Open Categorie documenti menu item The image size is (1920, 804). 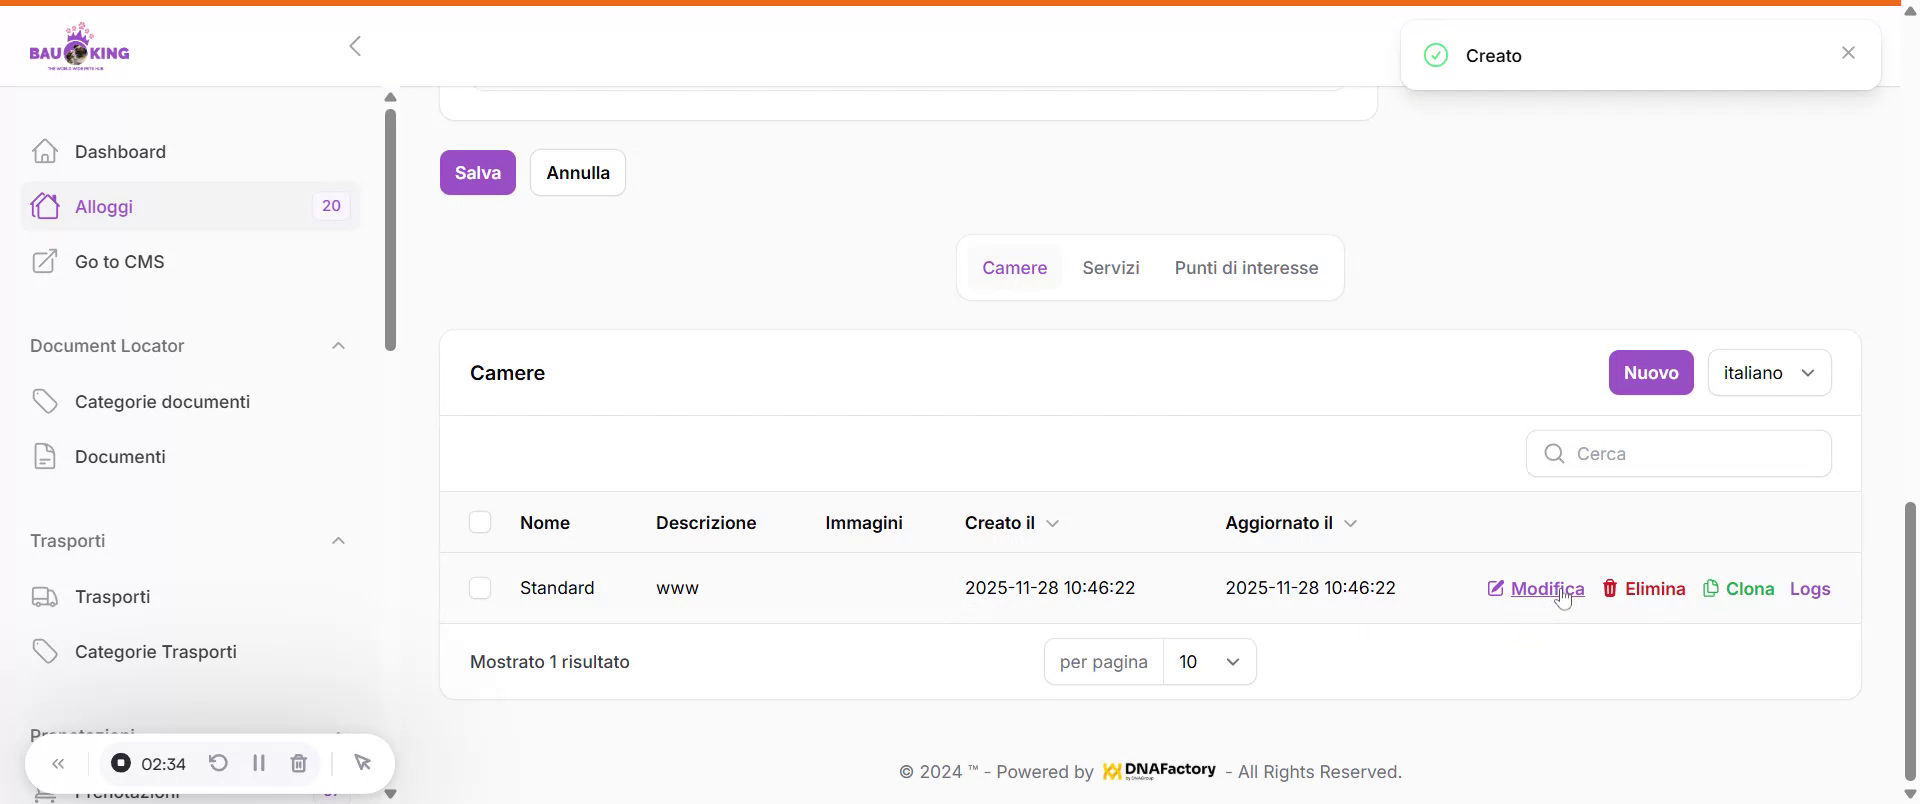(190, 401)
